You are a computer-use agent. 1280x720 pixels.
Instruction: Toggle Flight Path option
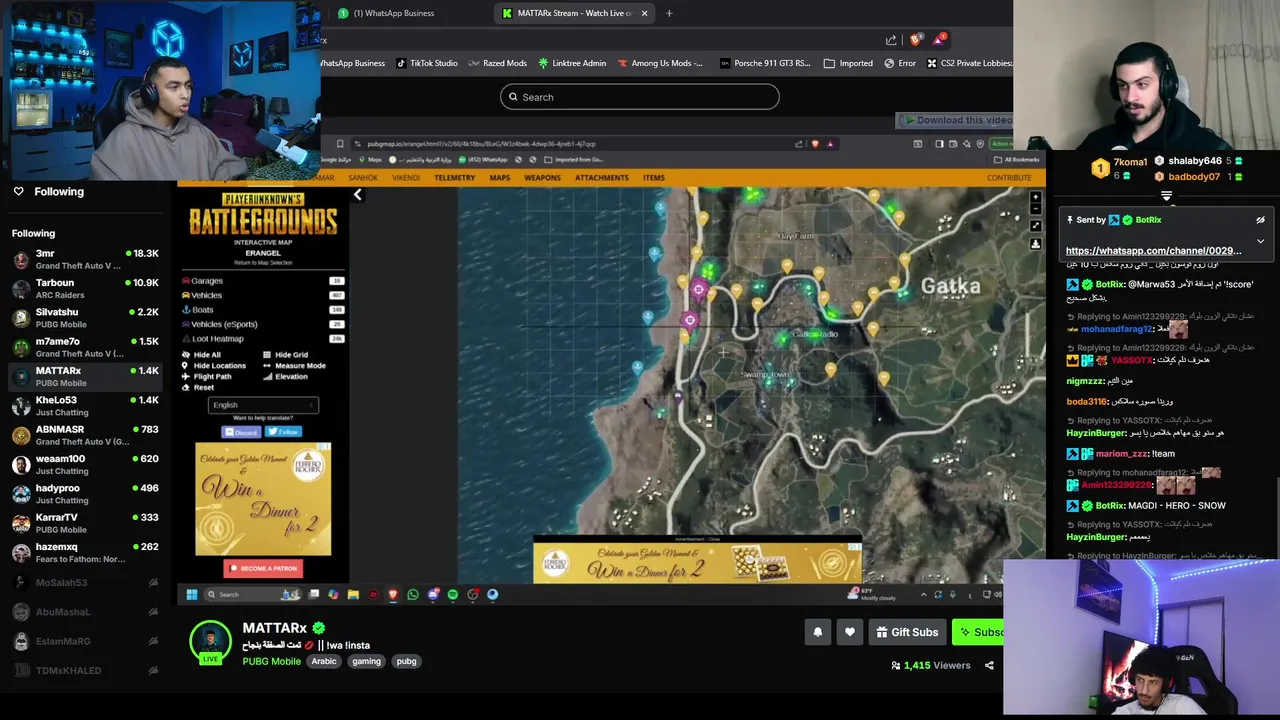click(207, 377)
